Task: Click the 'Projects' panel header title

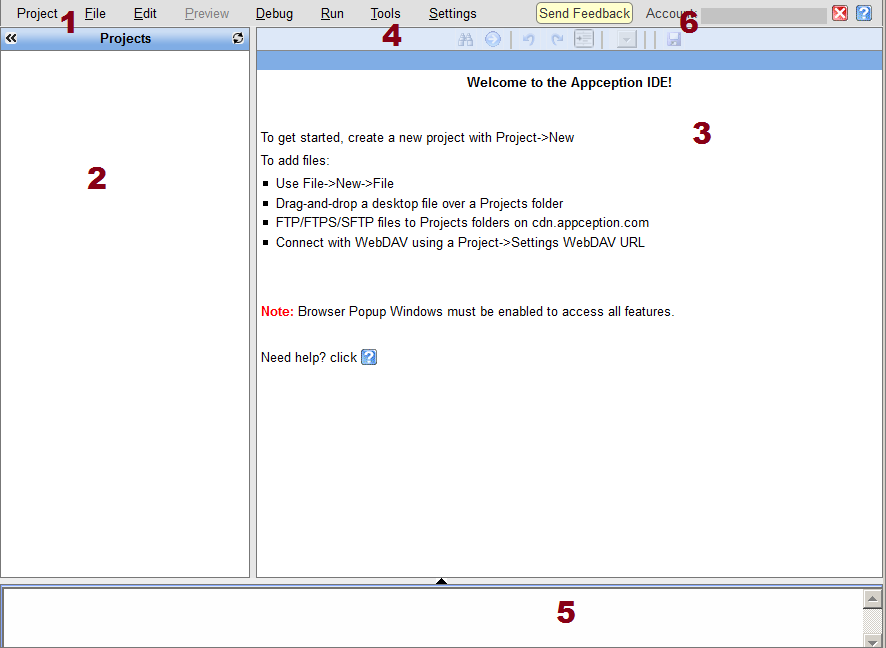Action: (125, 38)
